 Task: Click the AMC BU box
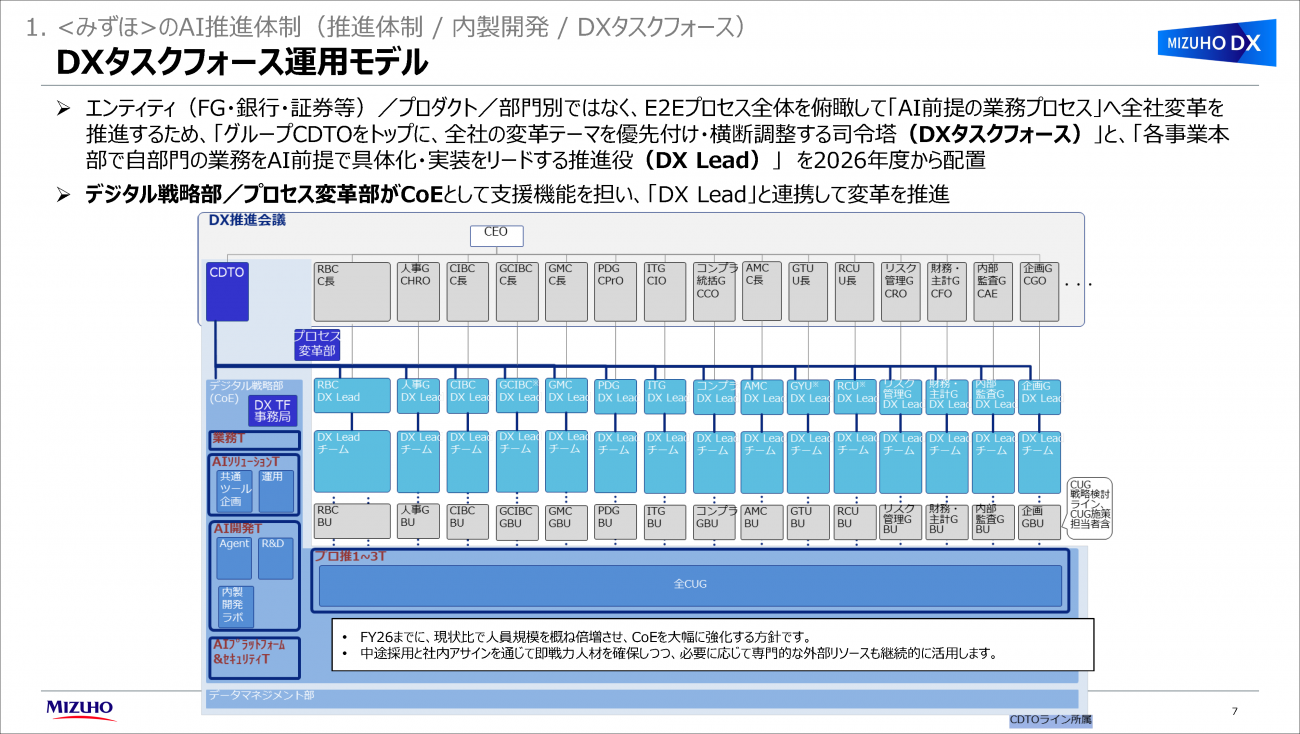762,522
